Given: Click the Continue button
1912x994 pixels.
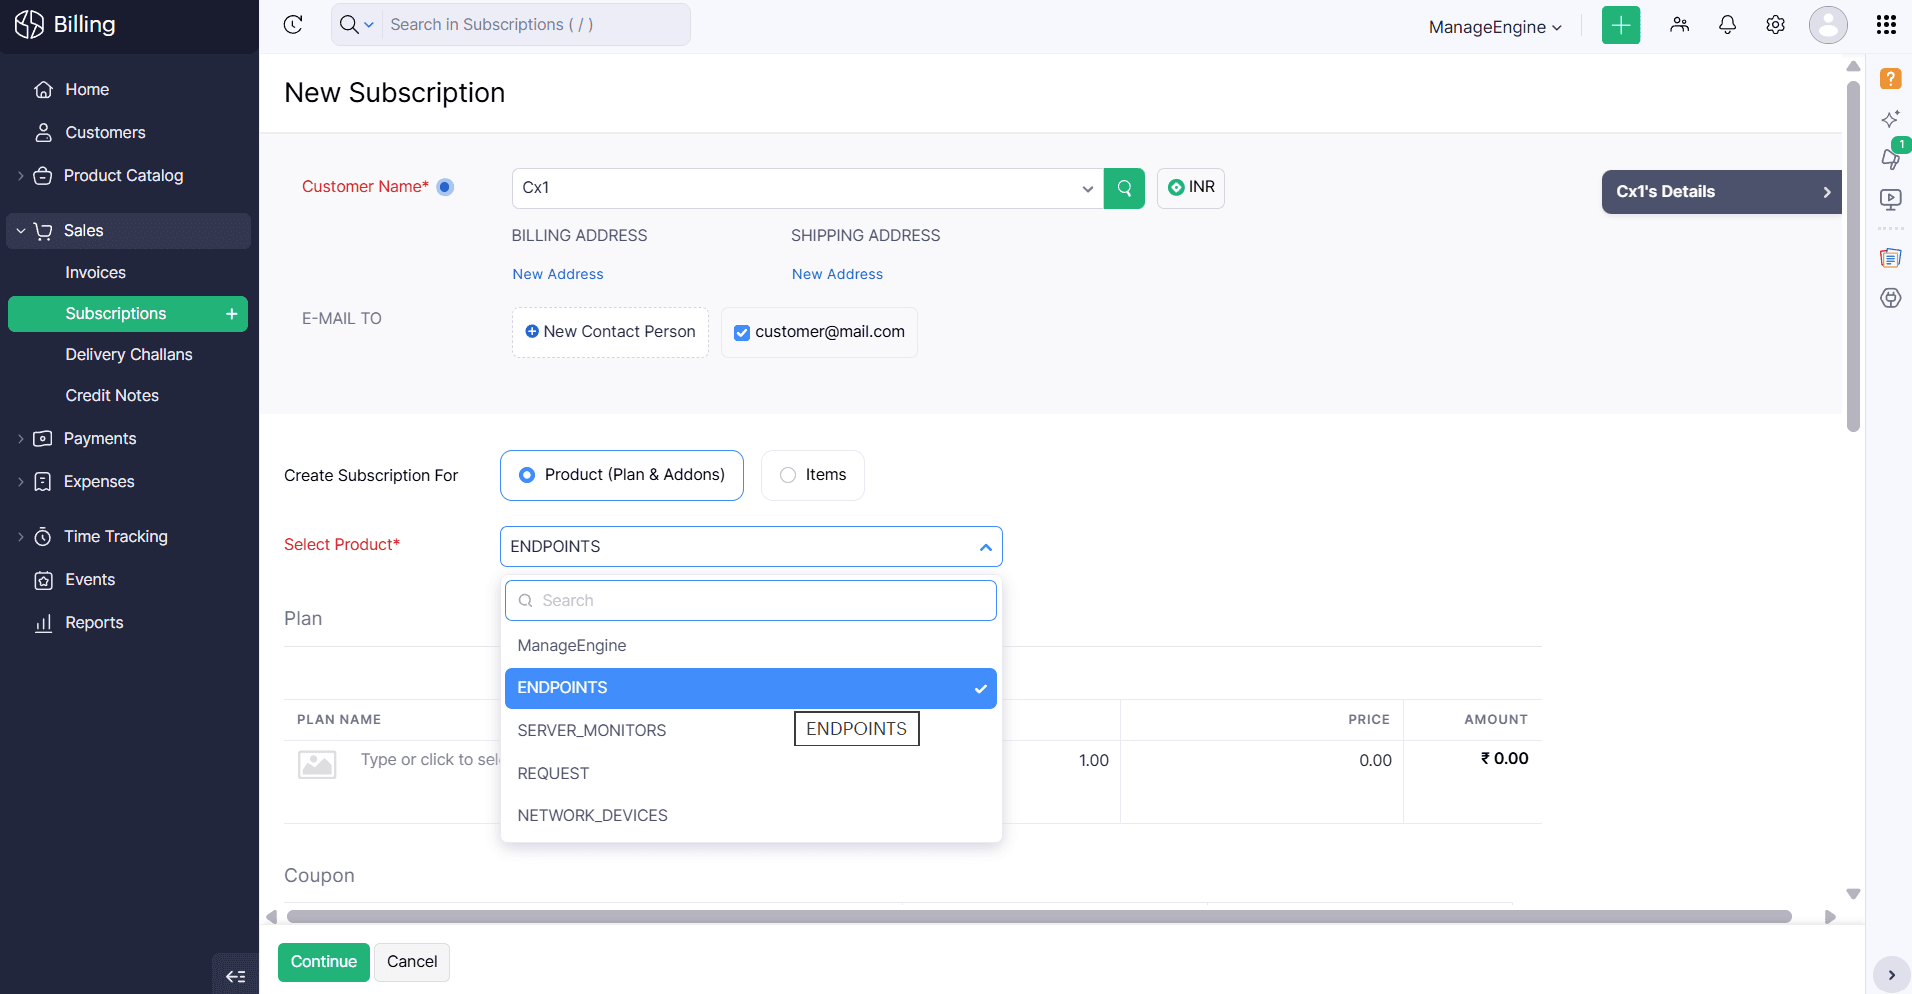Looking at the screenshot, I should tap(324, 962).
